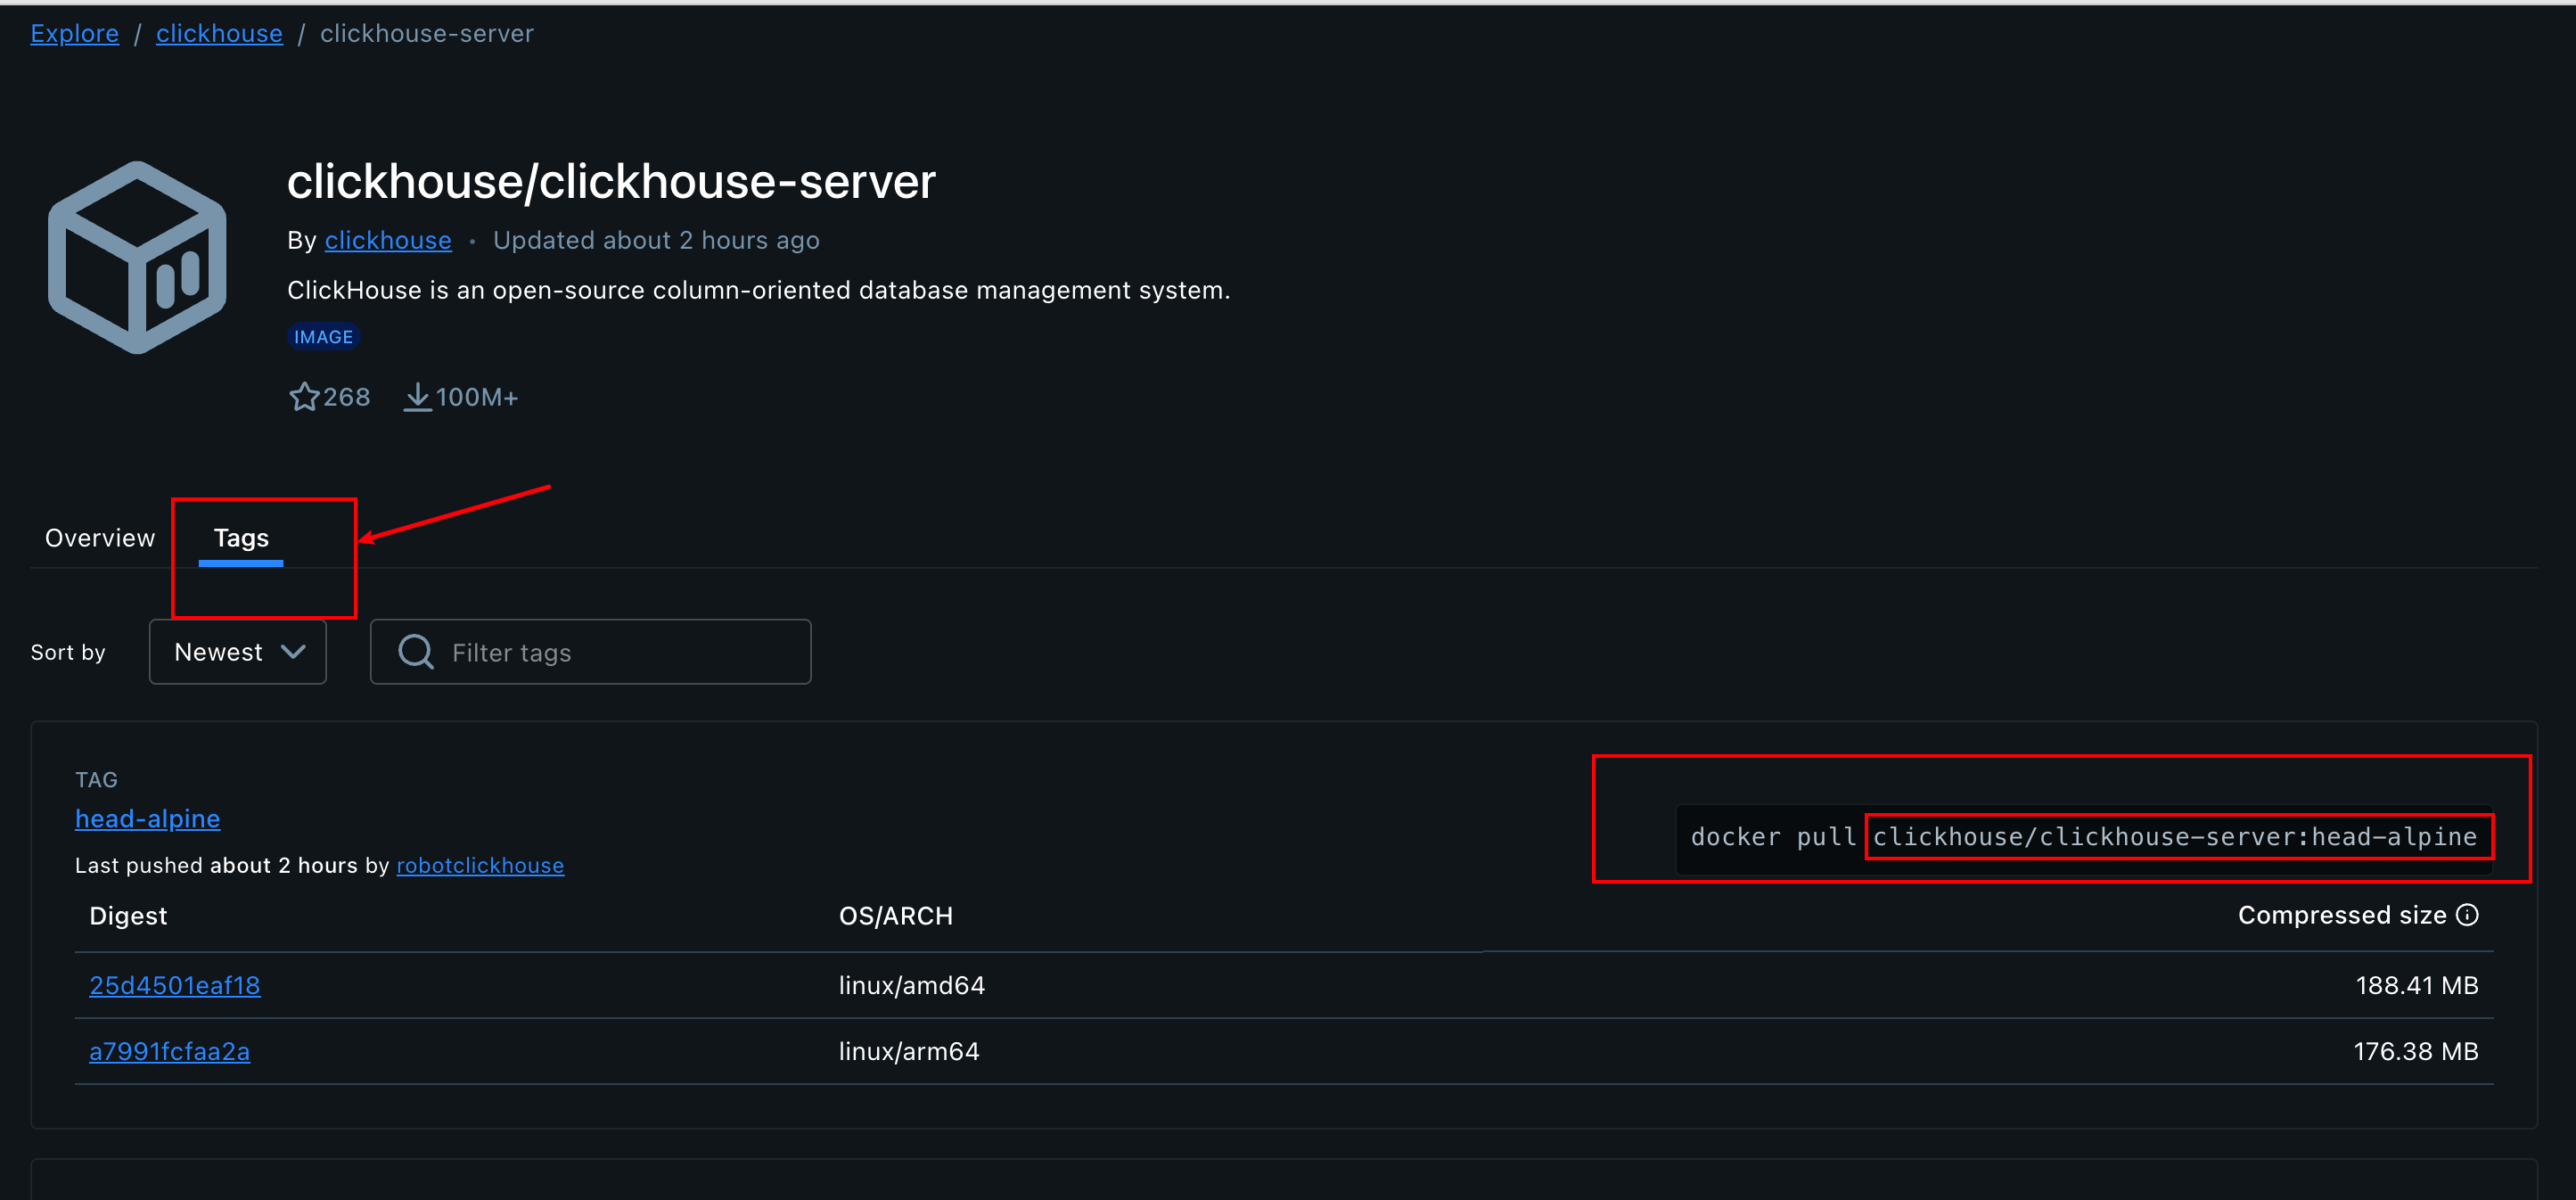Image resolution: width=2576 pixels, height=1200 pixels.
Task: Click the Last pushed about 2 hours text
Action: click(x=216, y=865)
